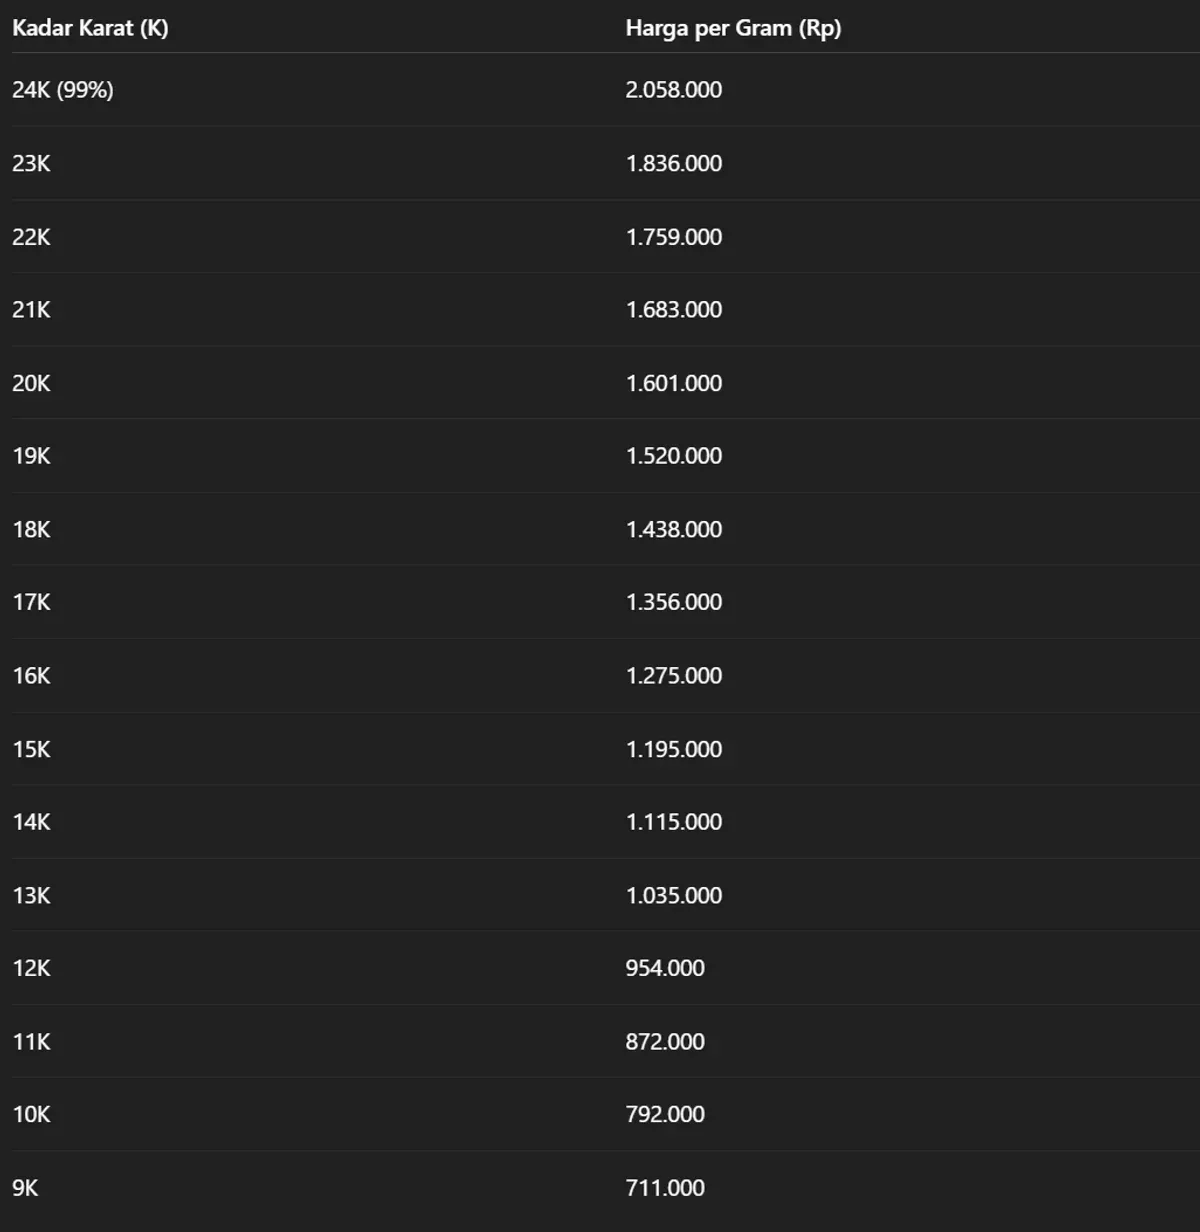Image resolution: width=1200 pixels, height=1232 pixels.
Task: Select the 12K karat cell
Action: pos(31,968)
